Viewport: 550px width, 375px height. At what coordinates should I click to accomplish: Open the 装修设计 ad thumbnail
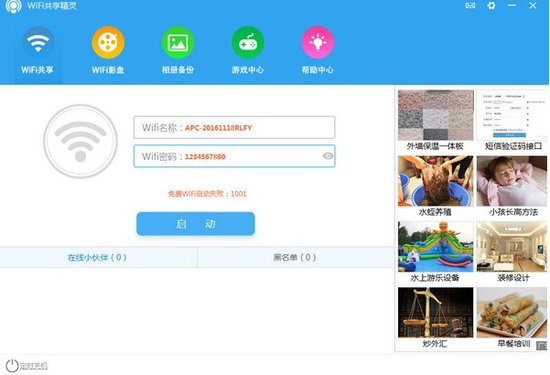(x=511, y=247)
